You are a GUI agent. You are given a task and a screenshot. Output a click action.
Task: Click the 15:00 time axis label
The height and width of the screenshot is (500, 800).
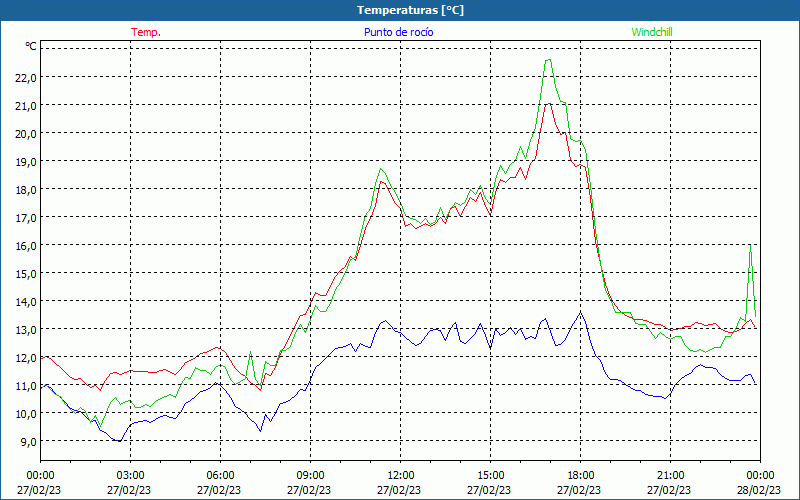pyautogui.click(x=490, y=476)
